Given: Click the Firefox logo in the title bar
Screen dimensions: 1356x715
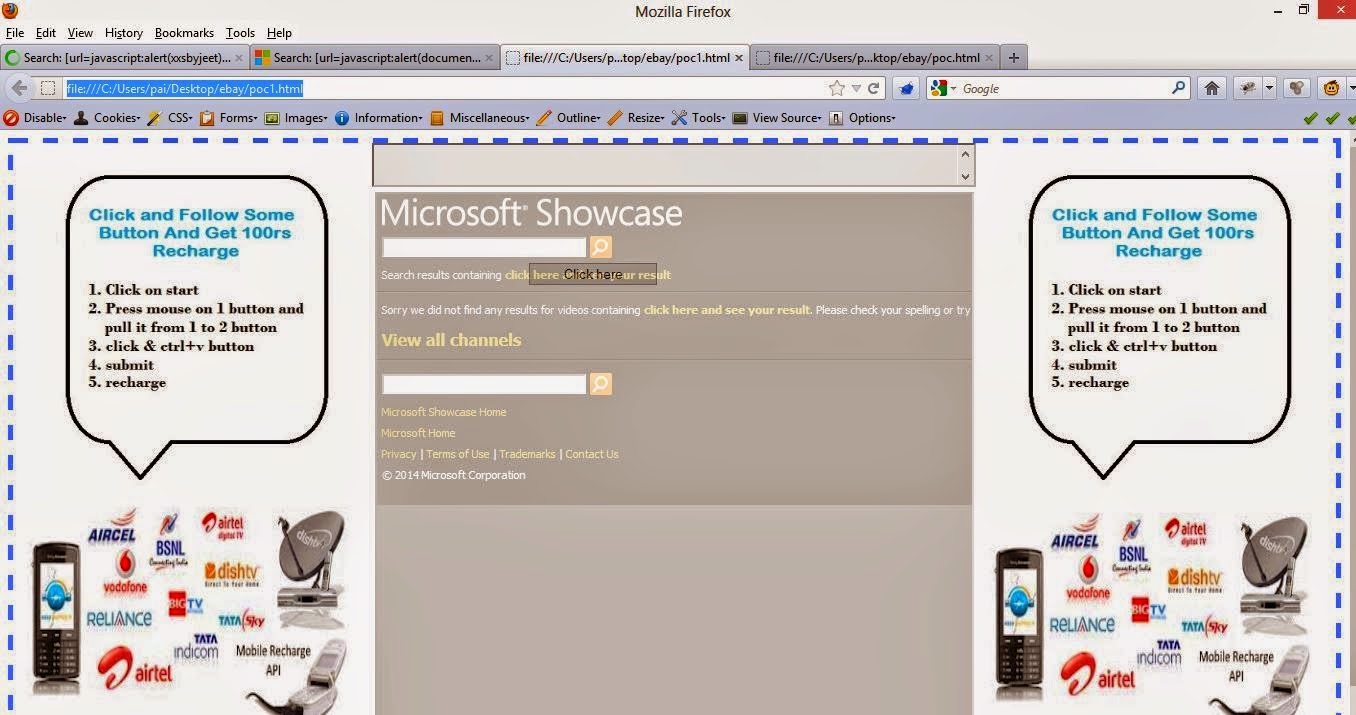Looking at the screenshot, I should [x=9, y=11].
